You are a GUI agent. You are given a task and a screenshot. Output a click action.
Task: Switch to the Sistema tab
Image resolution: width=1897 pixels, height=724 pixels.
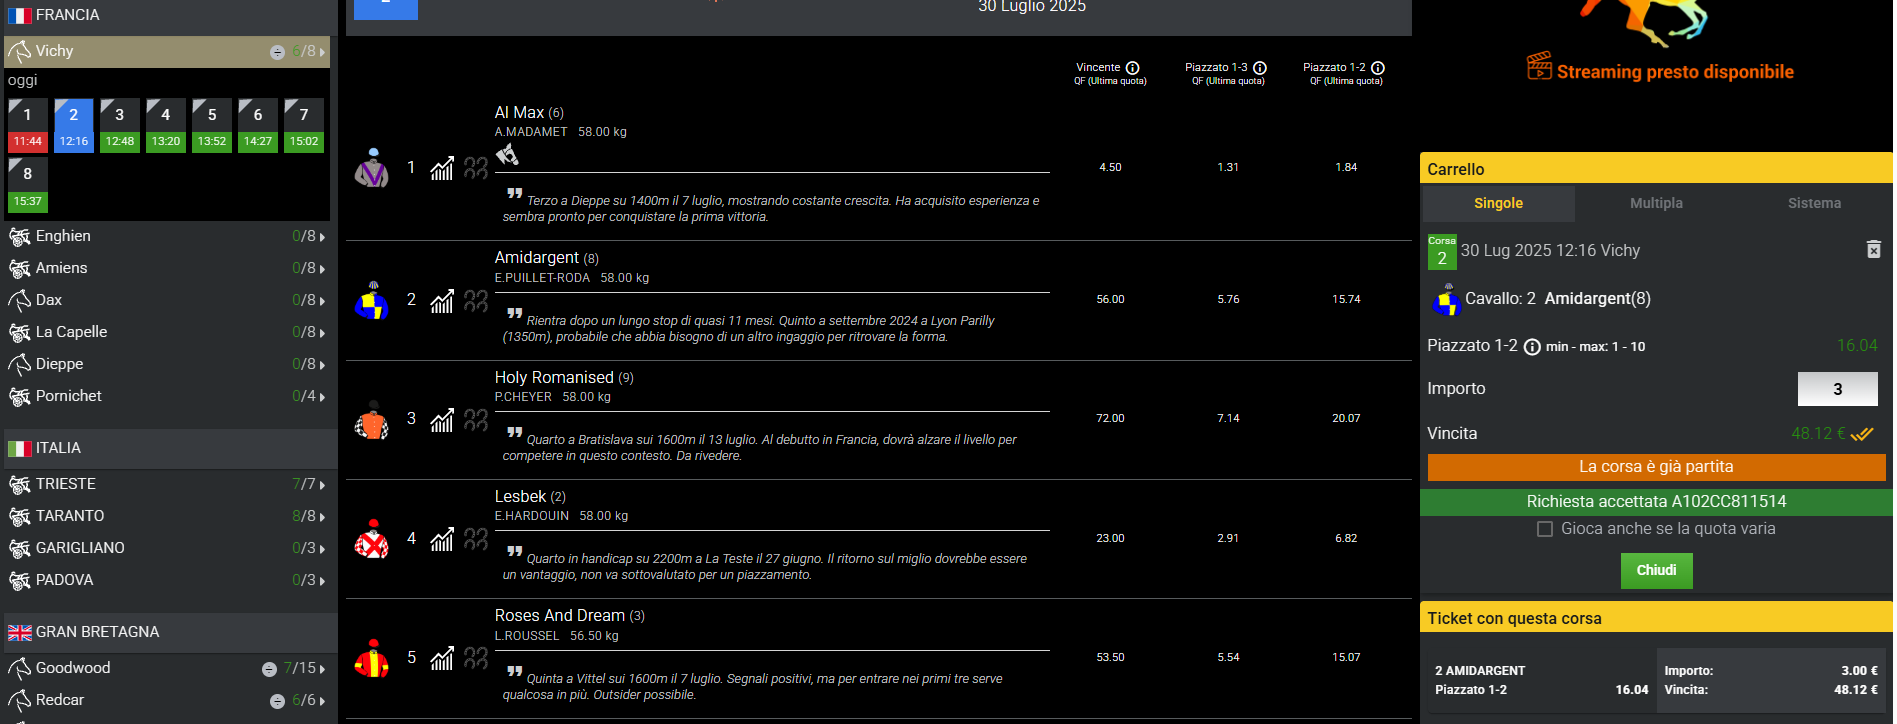[x=1814, y=203]
